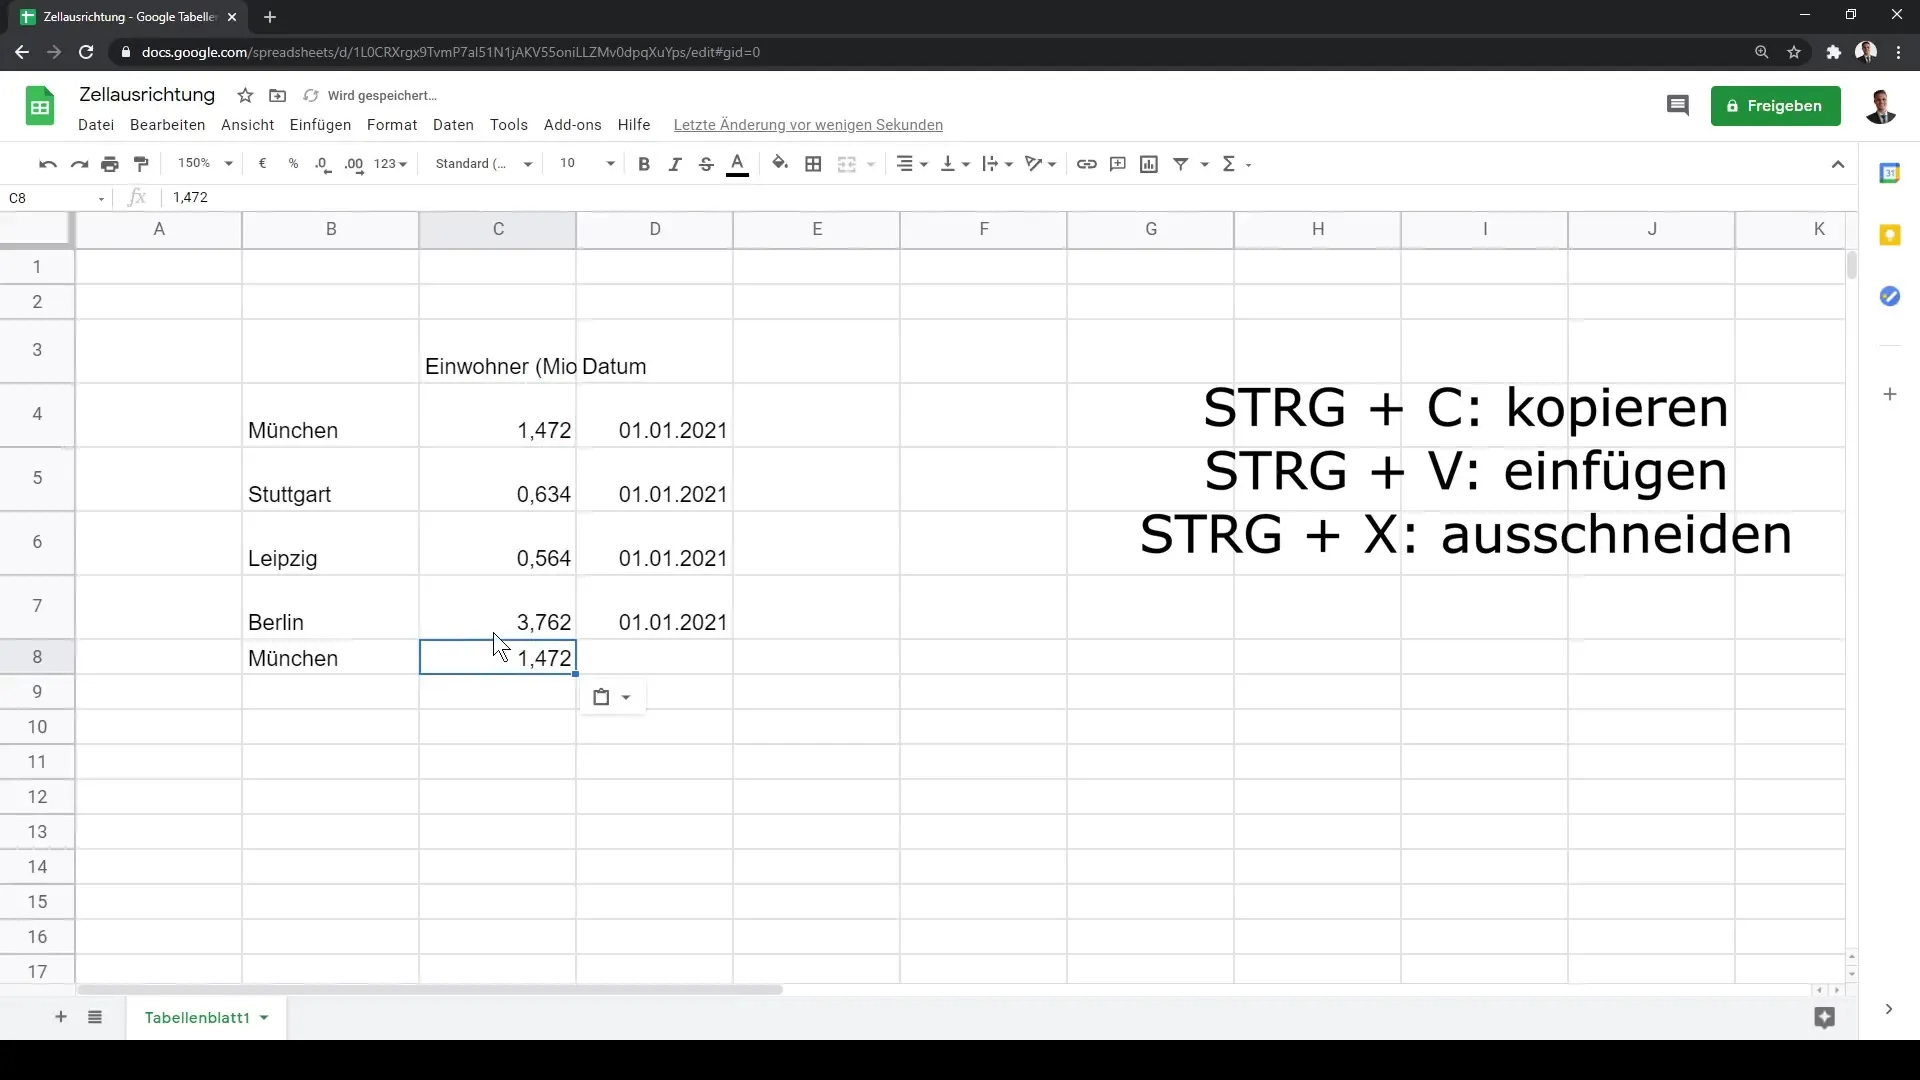The image size is (1920, 1080).
Task: Collapse the toolbar menus with chevron
Action: [x=1838, y=164]
